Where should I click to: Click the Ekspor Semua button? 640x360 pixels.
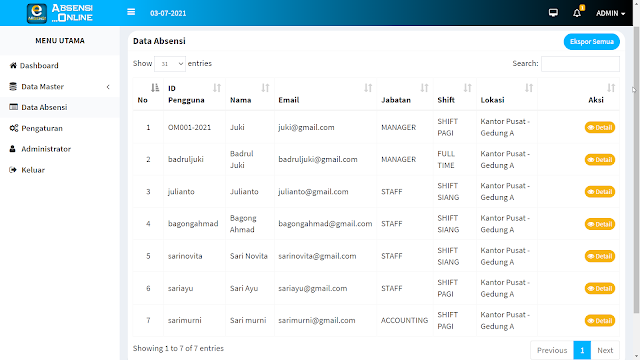coord(591,42)
